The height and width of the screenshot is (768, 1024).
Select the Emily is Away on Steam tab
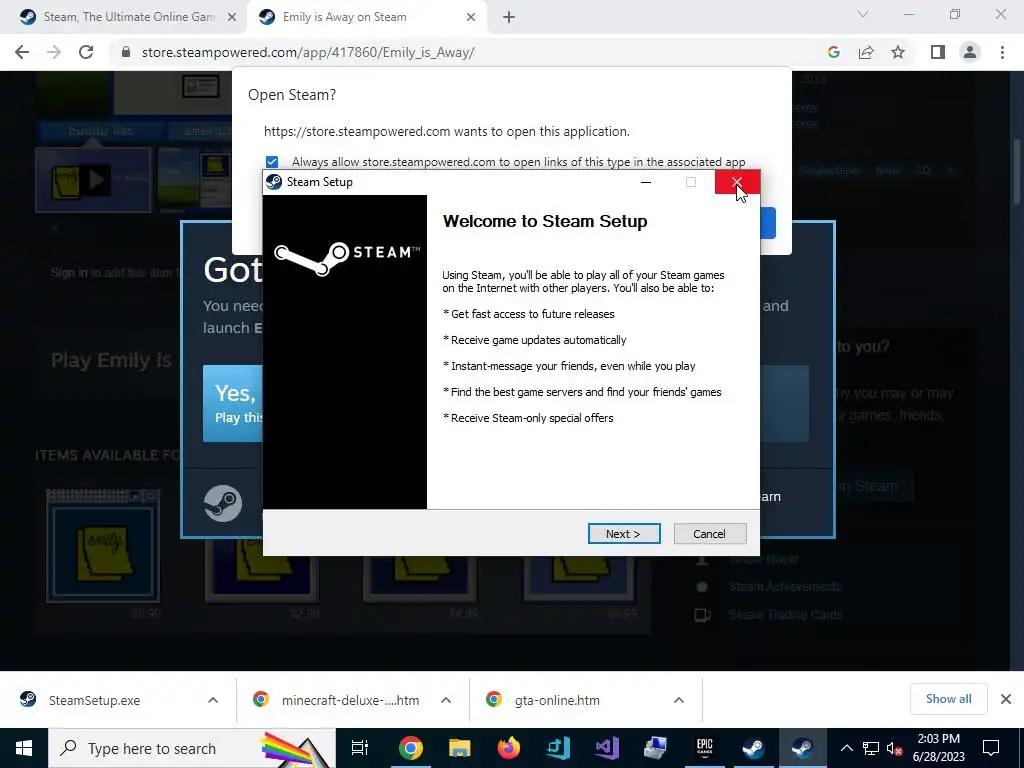click(x=344, y=17)
